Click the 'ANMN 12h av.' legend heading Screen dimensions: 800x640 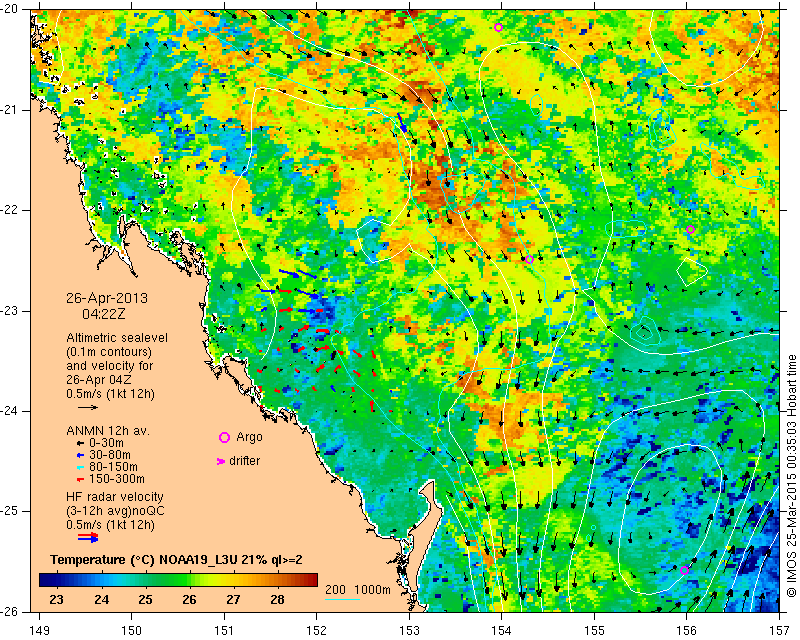(x=108, y=431)
